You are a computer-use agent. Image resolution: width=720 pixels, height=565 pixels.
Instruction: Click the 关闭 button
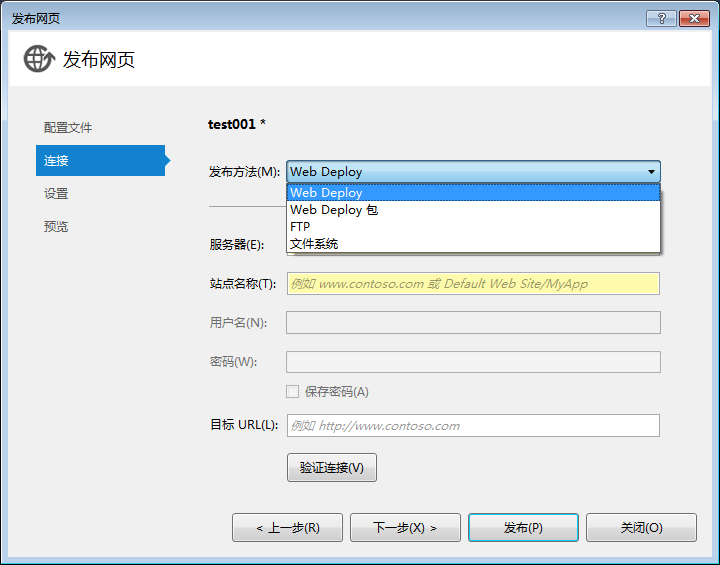(641, 528)
